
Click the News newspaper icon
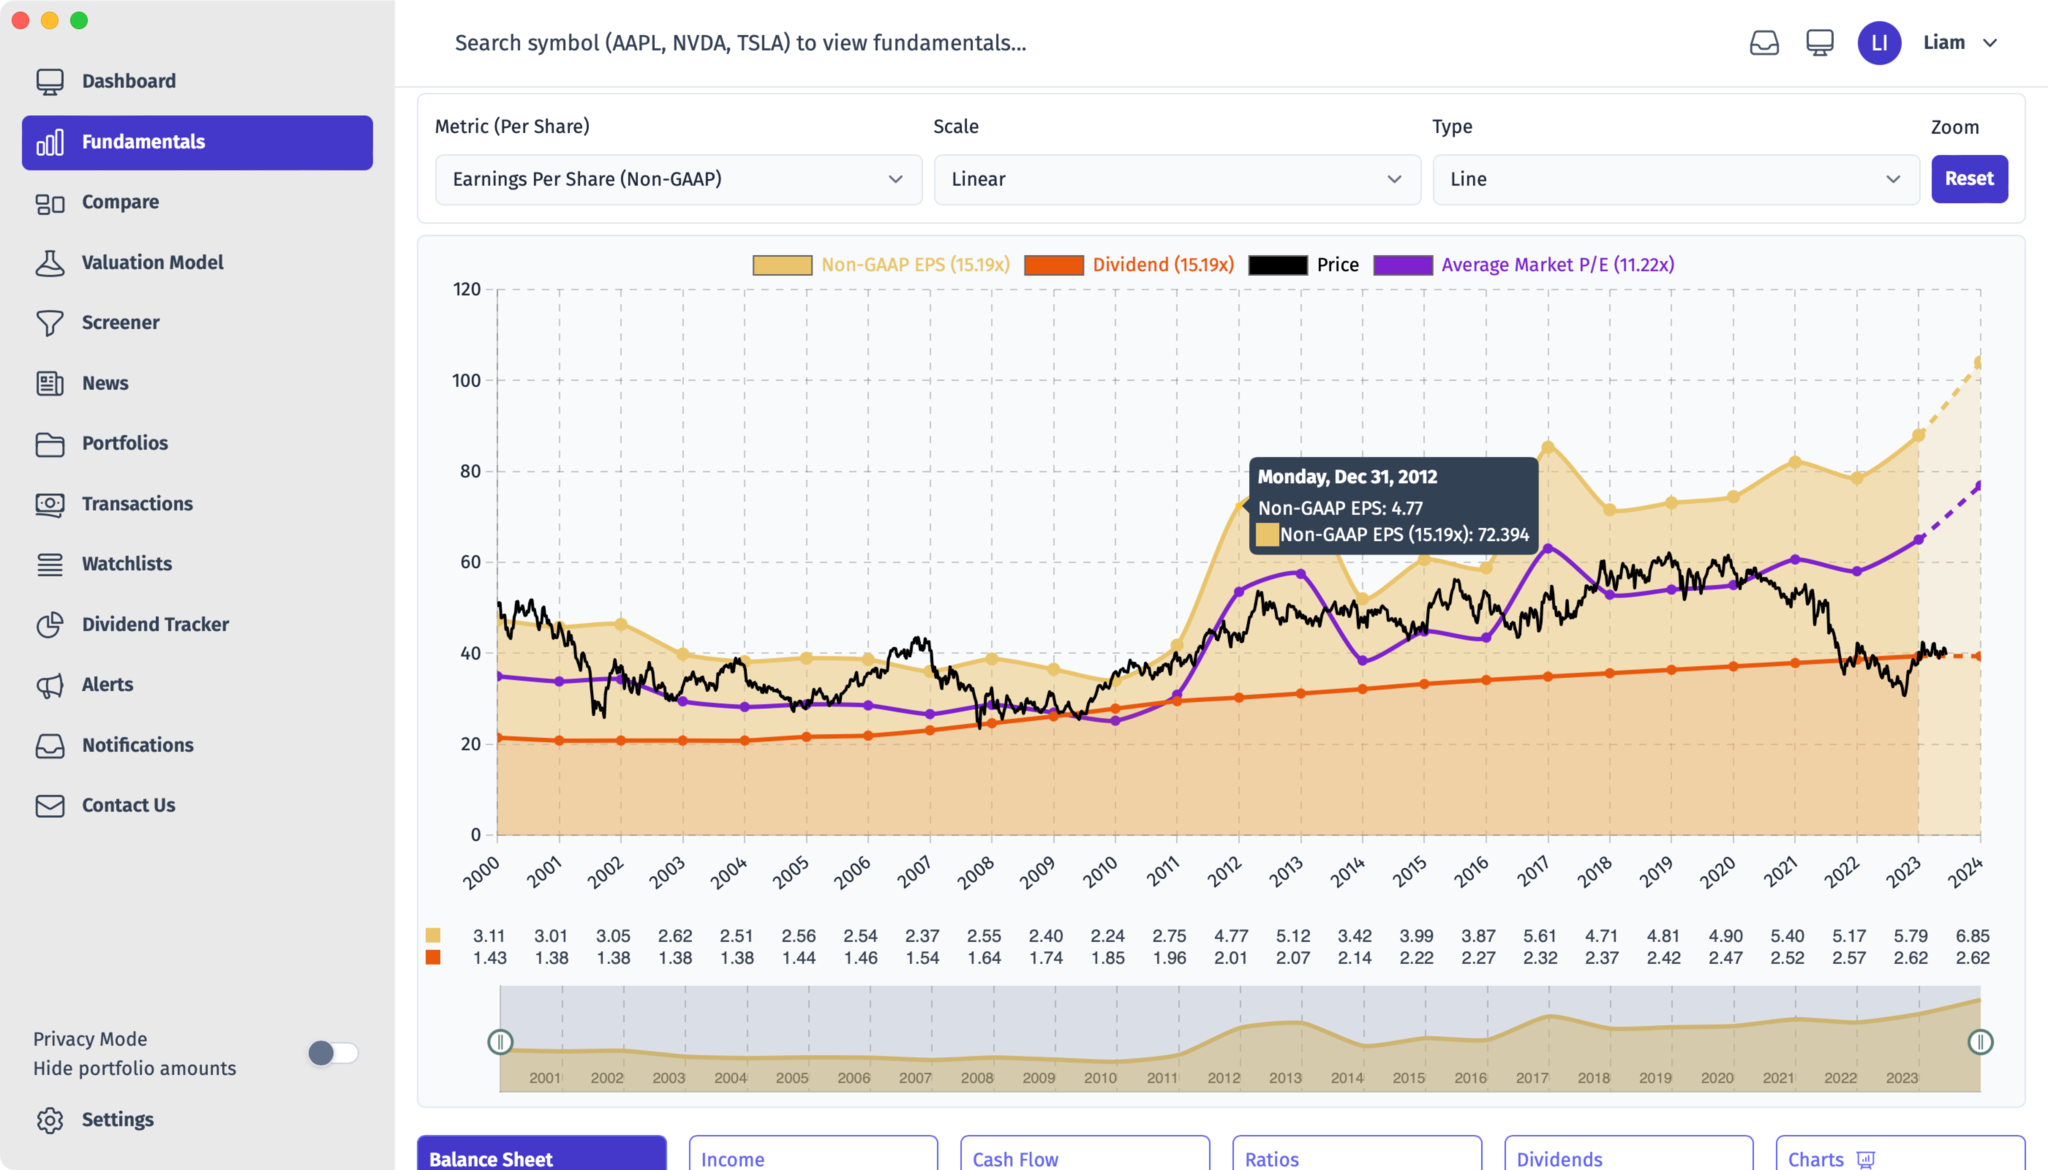click(50, 383)
